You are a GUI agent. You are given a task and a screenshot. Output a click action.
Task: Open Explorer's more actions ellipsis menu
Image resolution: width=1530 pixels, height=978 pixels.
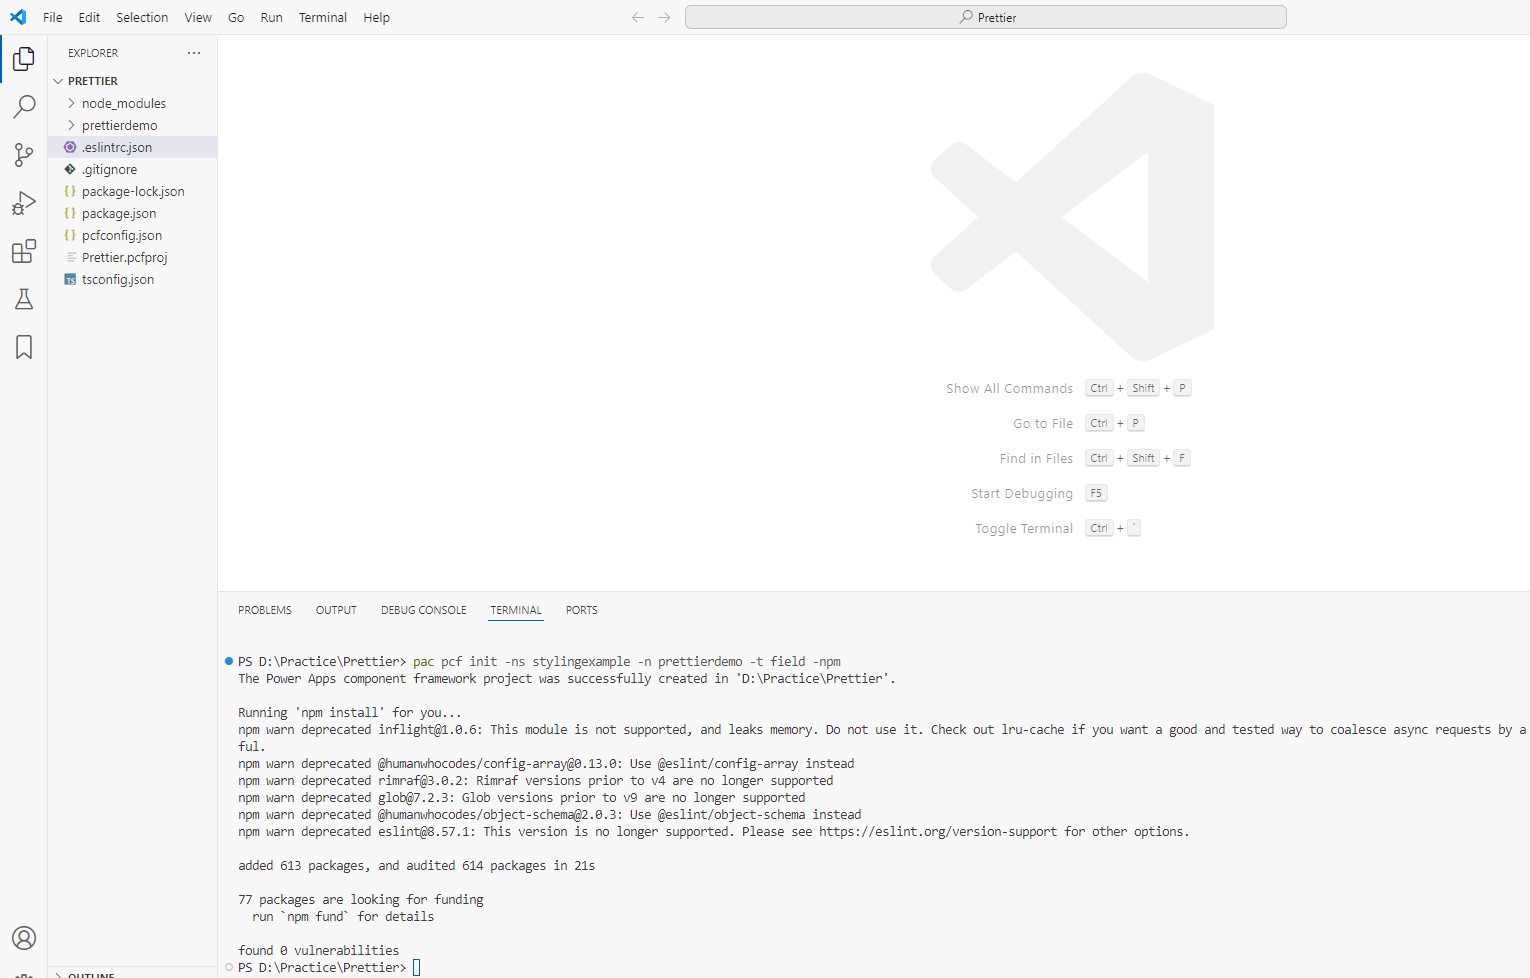click(194, 53)
